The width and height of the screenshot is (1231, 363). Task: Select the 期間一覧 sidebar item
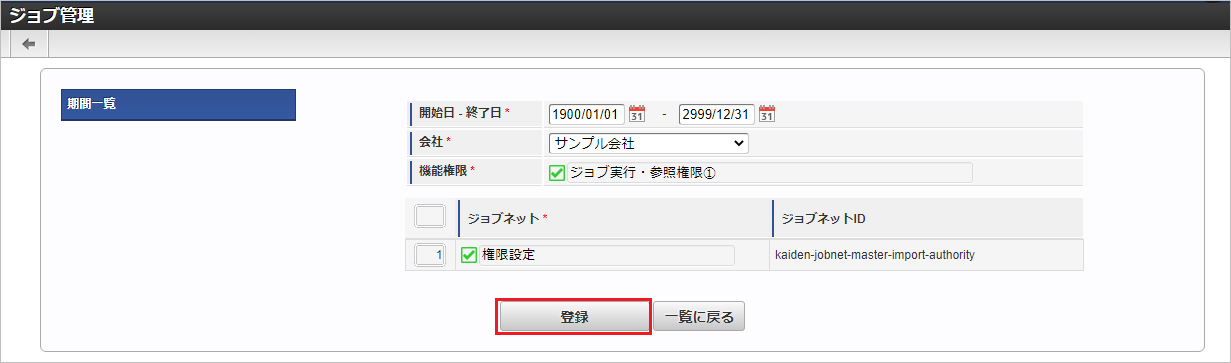[178, 105]
